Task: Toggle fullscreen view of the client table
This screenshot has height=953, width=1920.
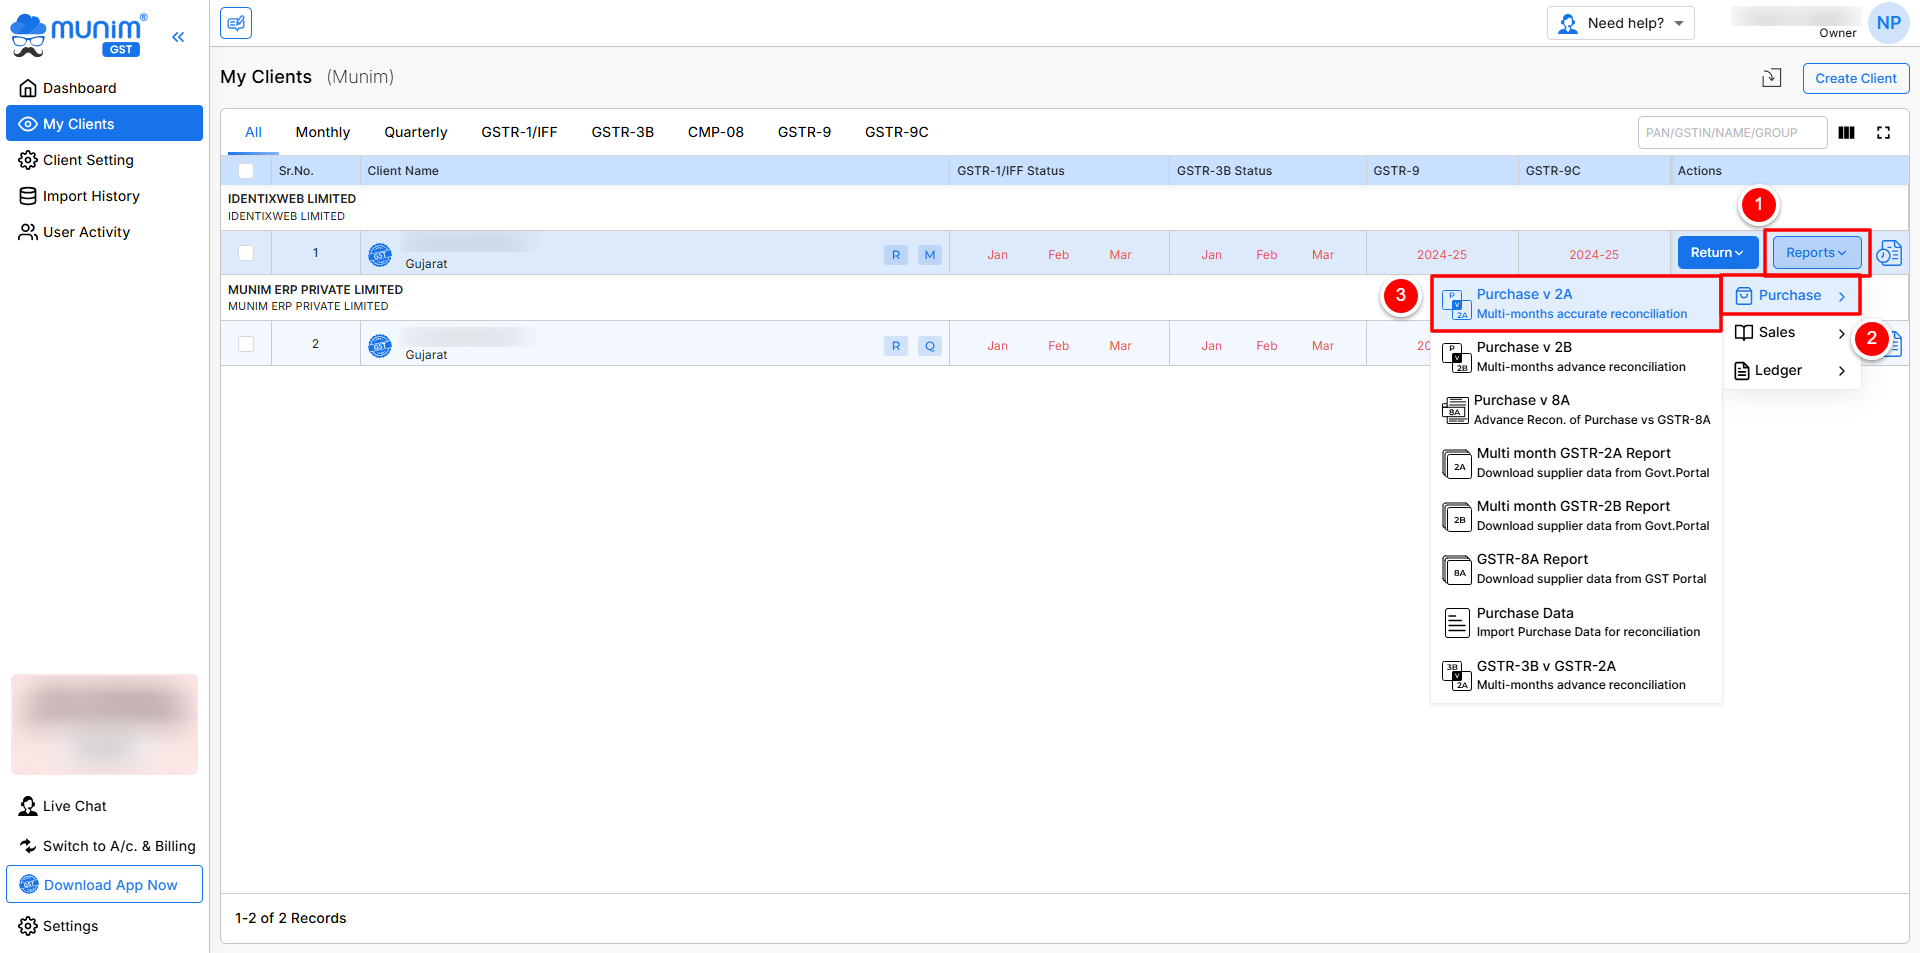Action: pyautogui.click(x=1883, y=133)
